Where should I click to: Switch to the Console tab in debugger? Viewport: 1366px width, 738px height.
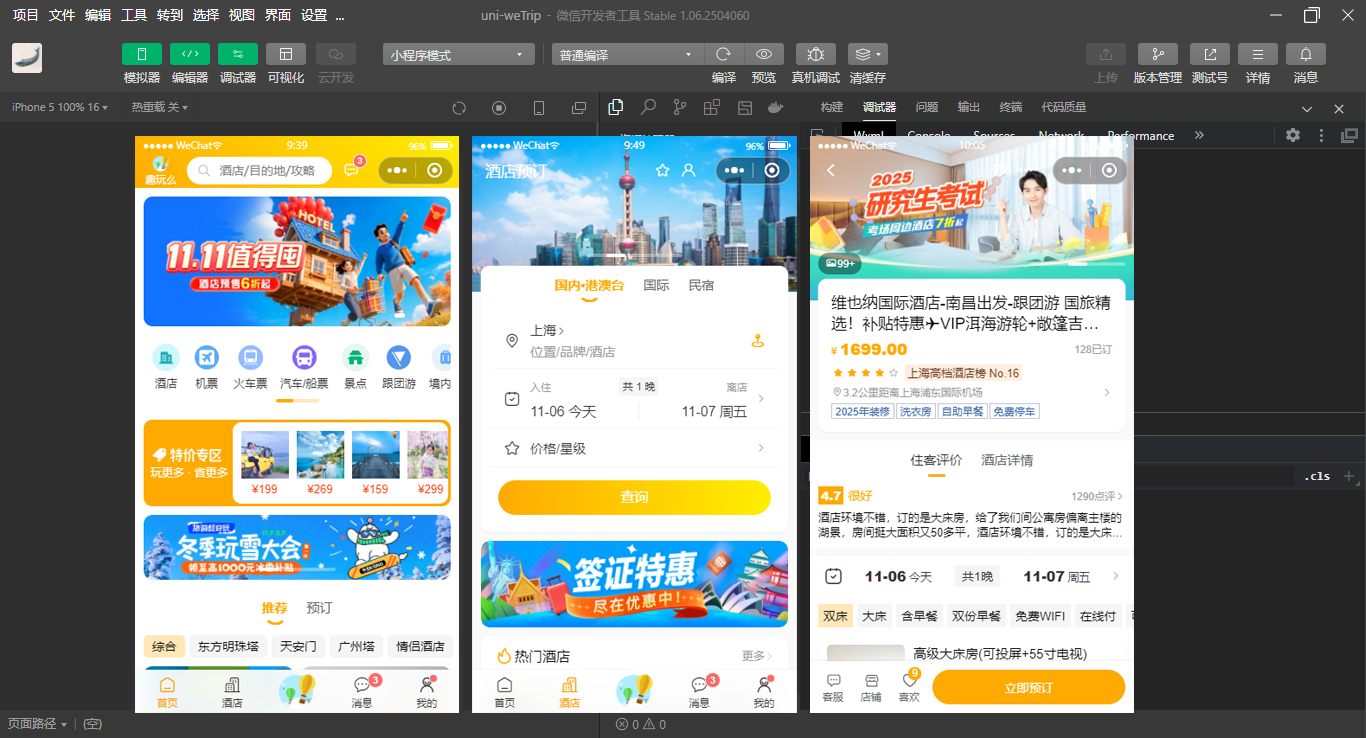928,135
